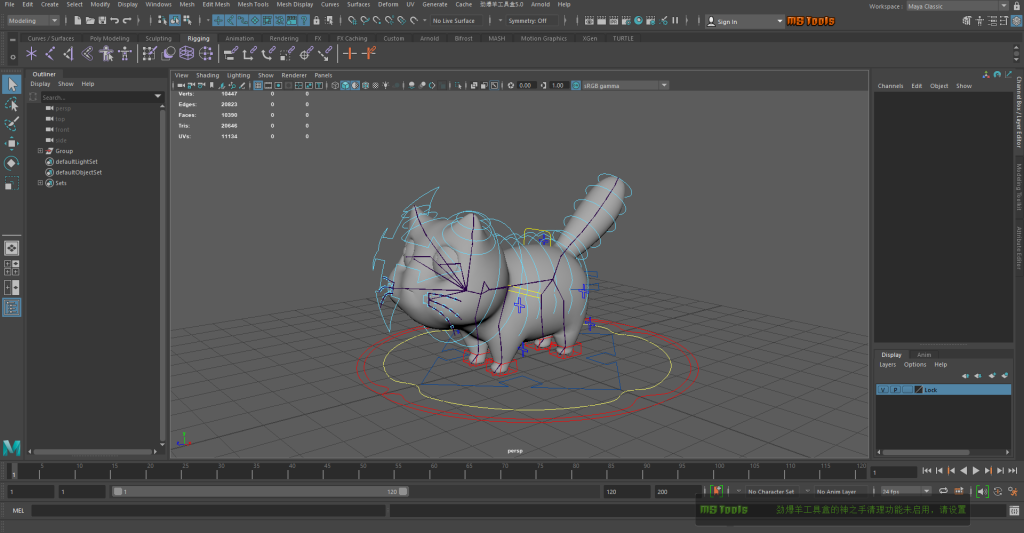The image size is (1024, 533).
Task: Toggle Auto Keyframe button
Action: tap(717, 491)
